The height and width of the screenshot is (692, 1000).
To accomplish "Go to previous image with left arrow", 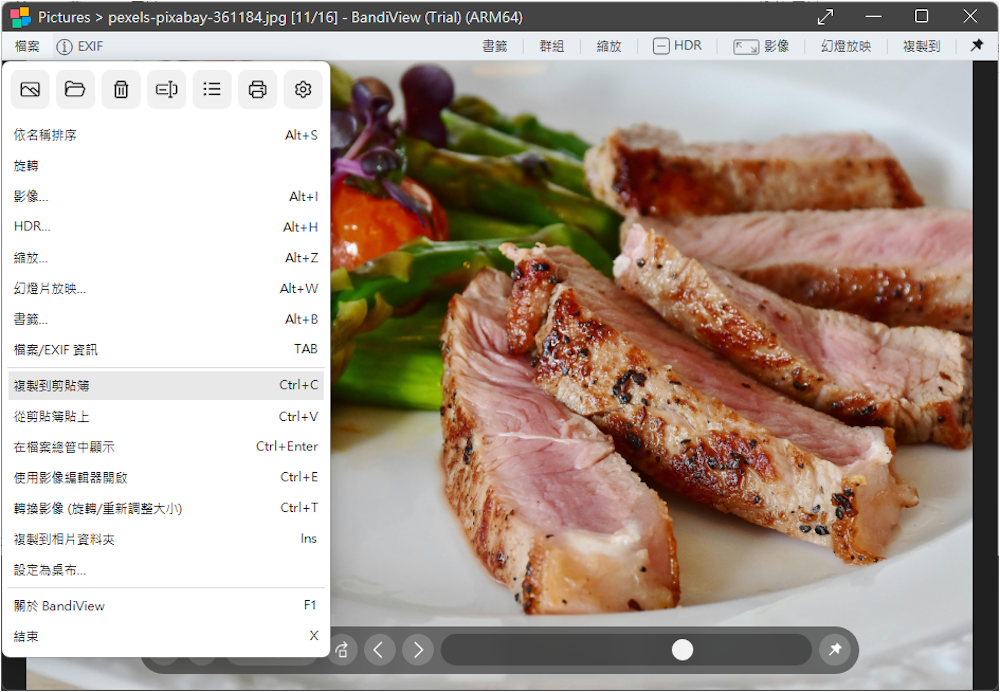I will point(379,650).
